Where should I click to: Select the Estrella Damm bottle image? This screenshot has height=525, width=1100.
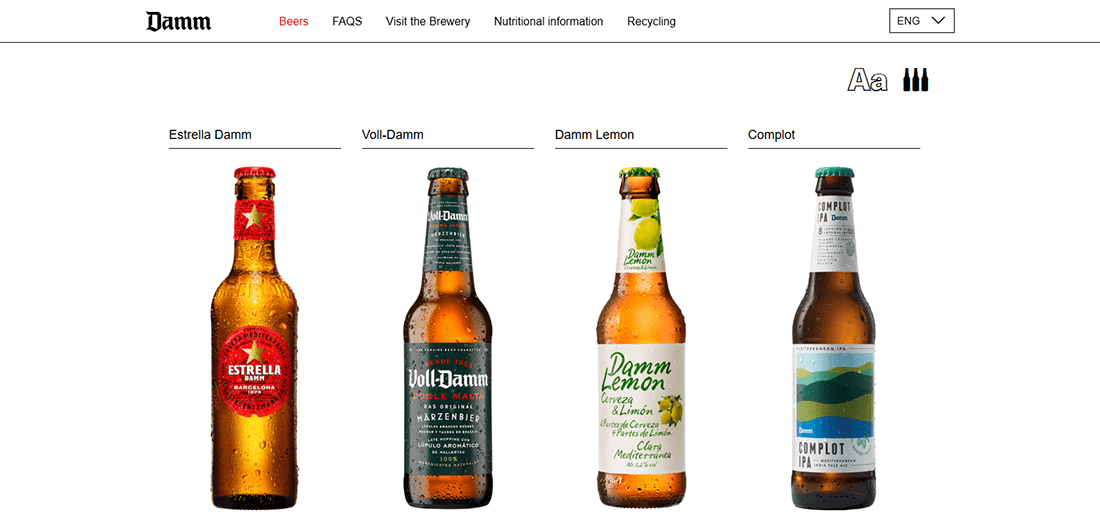255,338
